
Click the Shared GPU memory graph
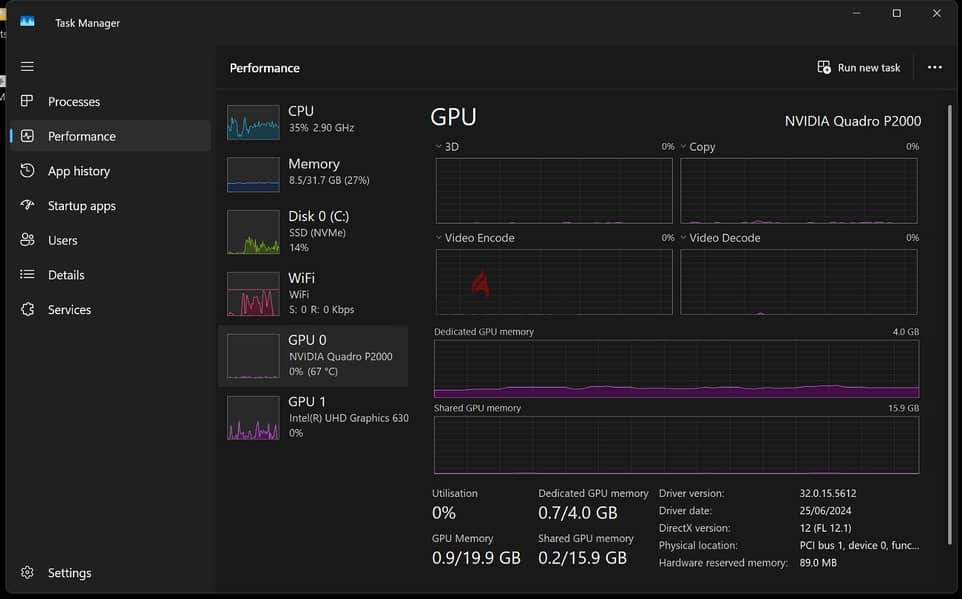pos(677,445)
